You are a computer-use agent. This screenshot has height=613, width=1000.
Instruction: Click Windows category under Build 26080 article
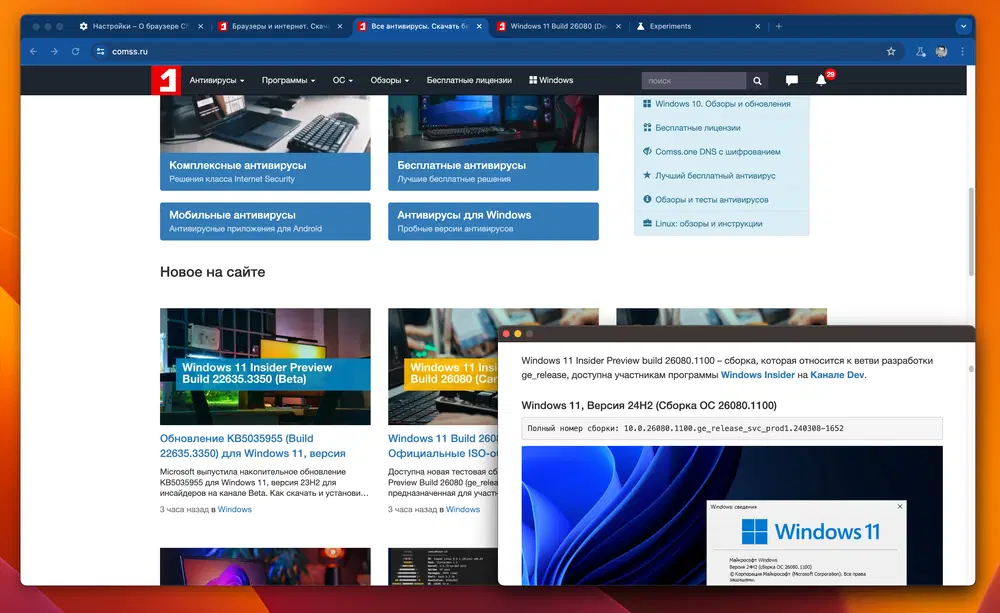[x=463, y=509]
